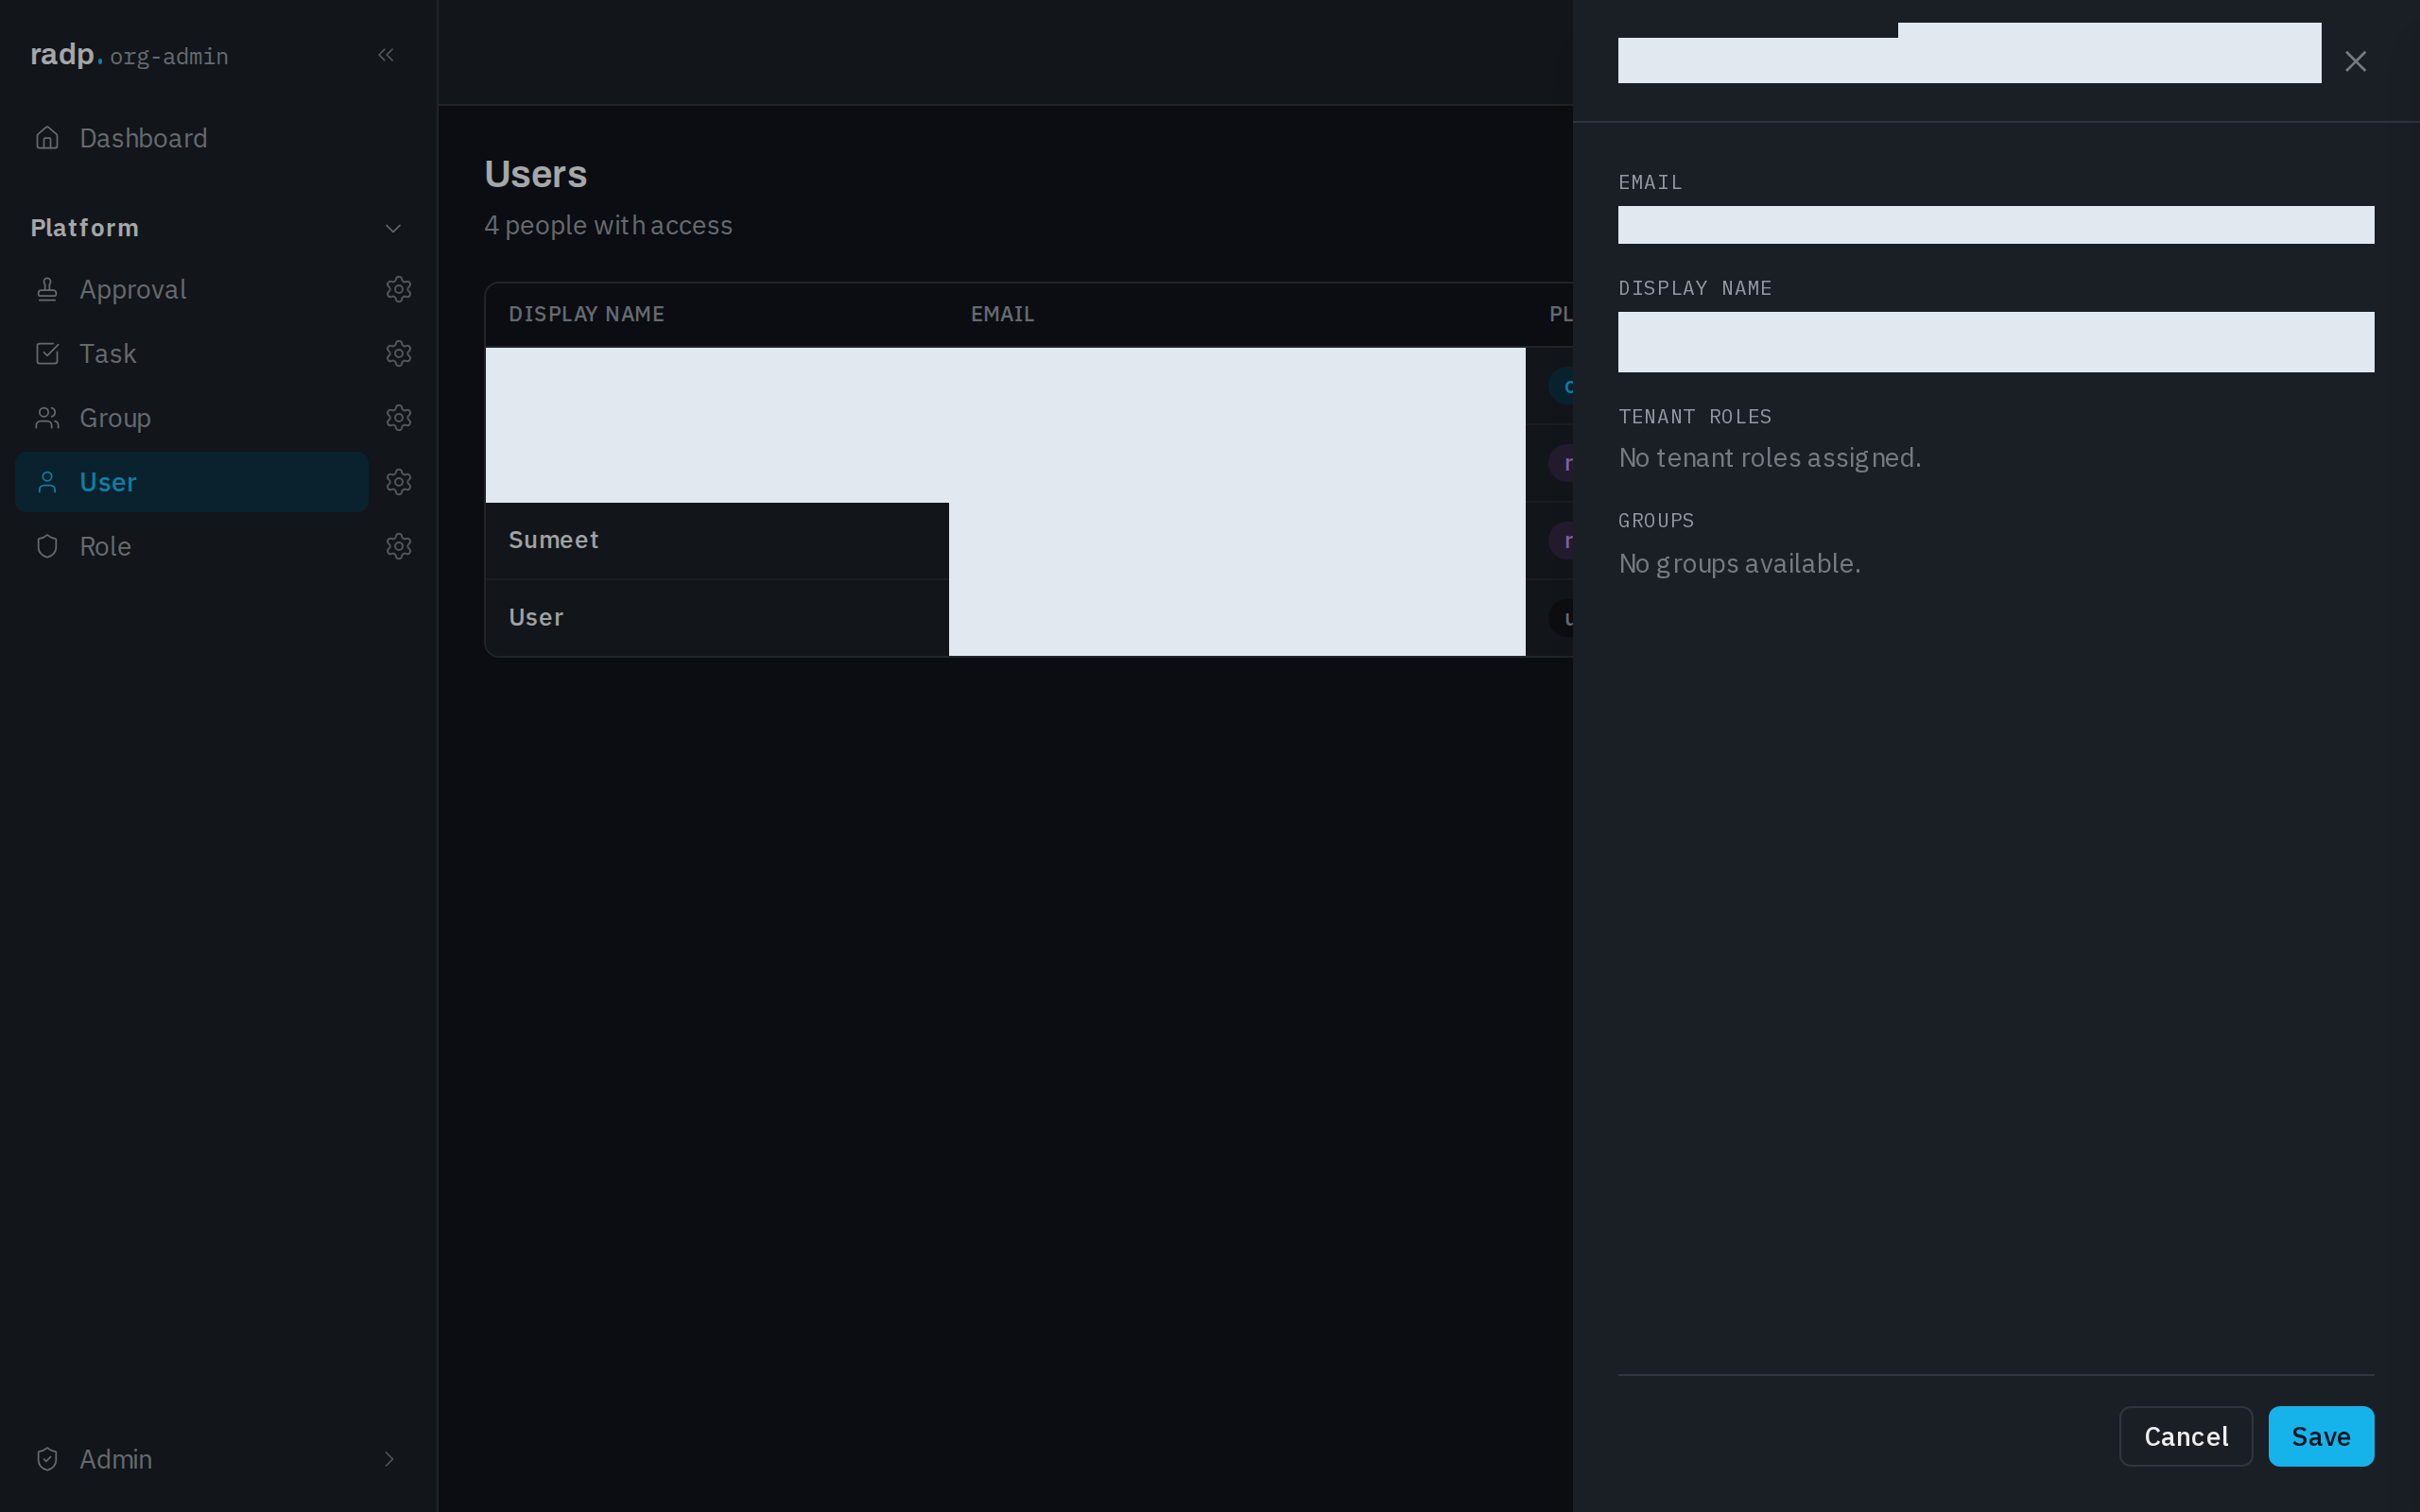Click the EMAIL column header in table
The height and width of the screenshot is (1512, 2420).
[1002, 314]
